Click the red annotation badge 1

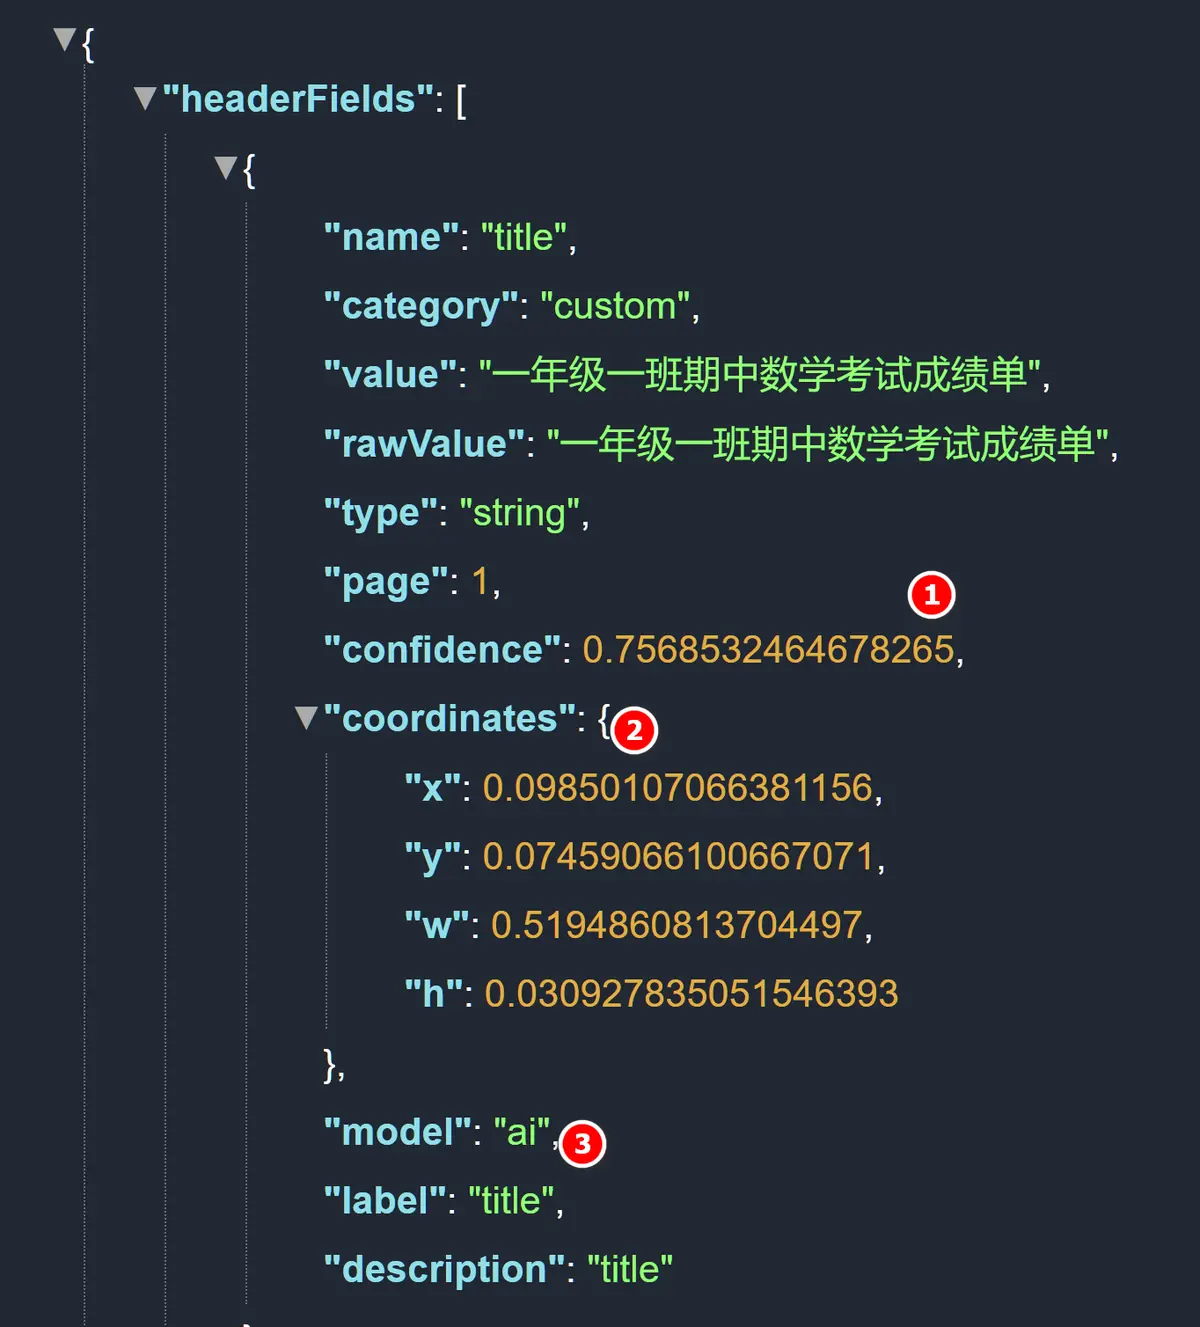point(931,596)
